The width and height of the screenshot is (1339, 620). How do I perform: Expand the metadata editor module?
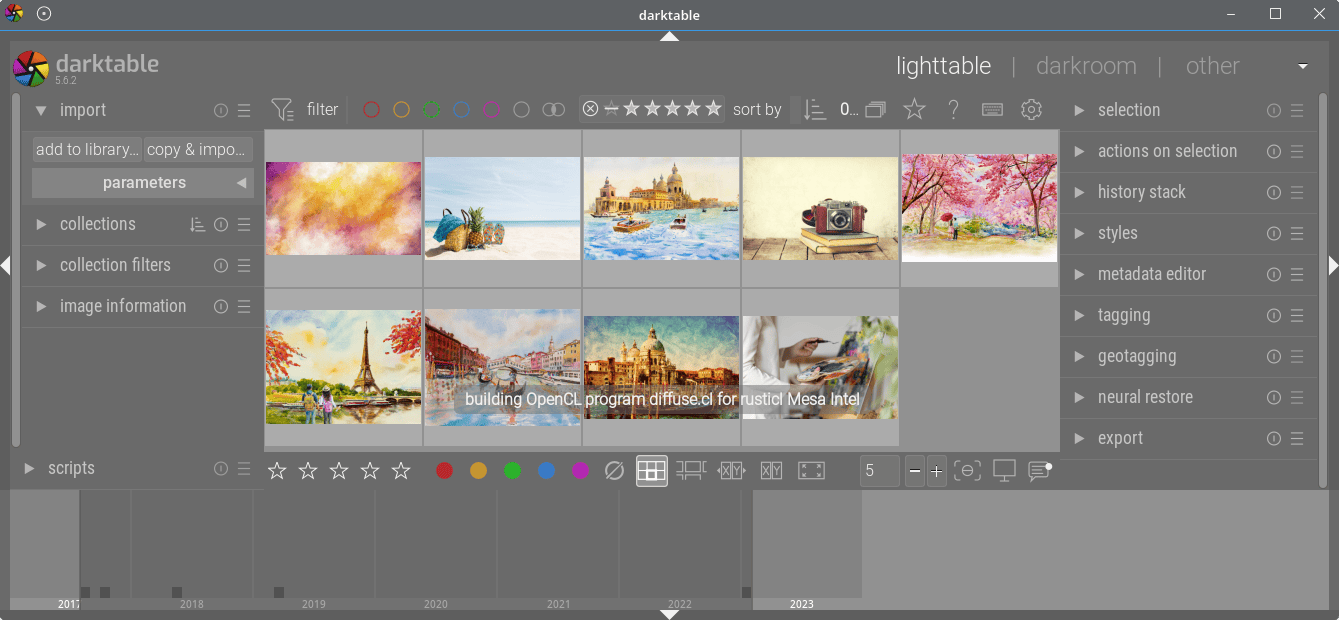[x=1079, y=275]
